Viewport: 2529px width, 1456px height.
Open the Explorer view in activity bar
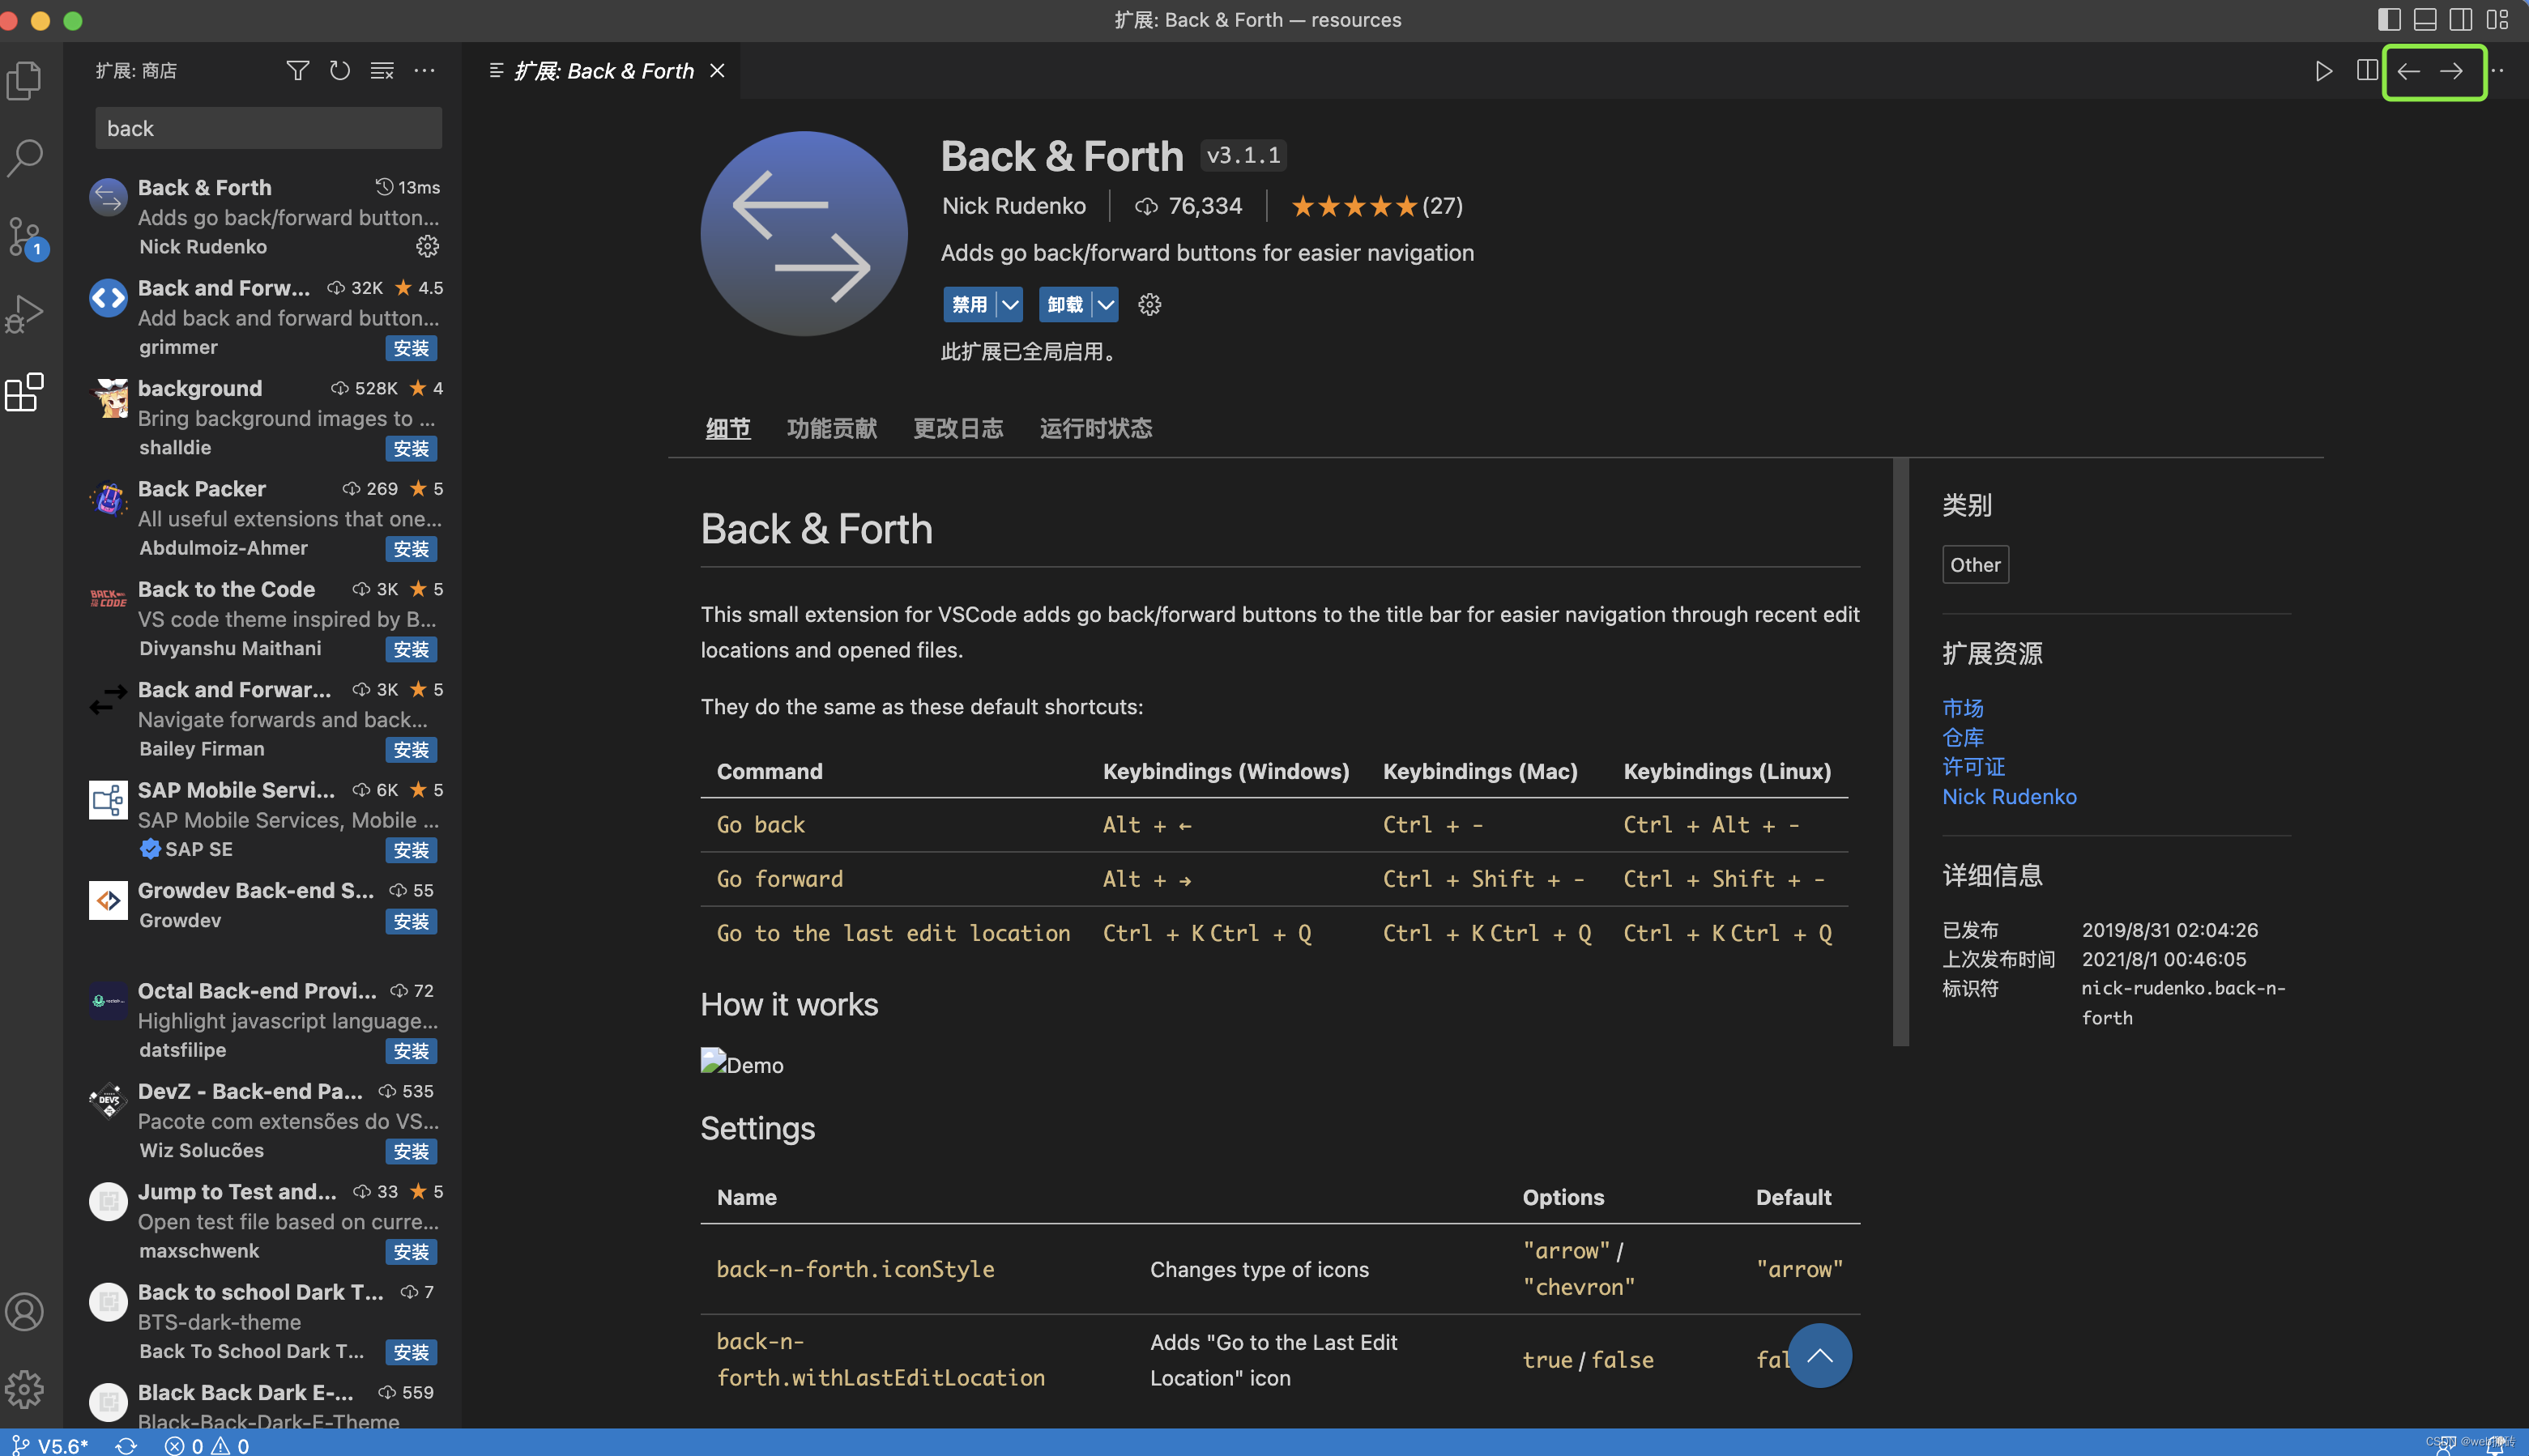25,80
